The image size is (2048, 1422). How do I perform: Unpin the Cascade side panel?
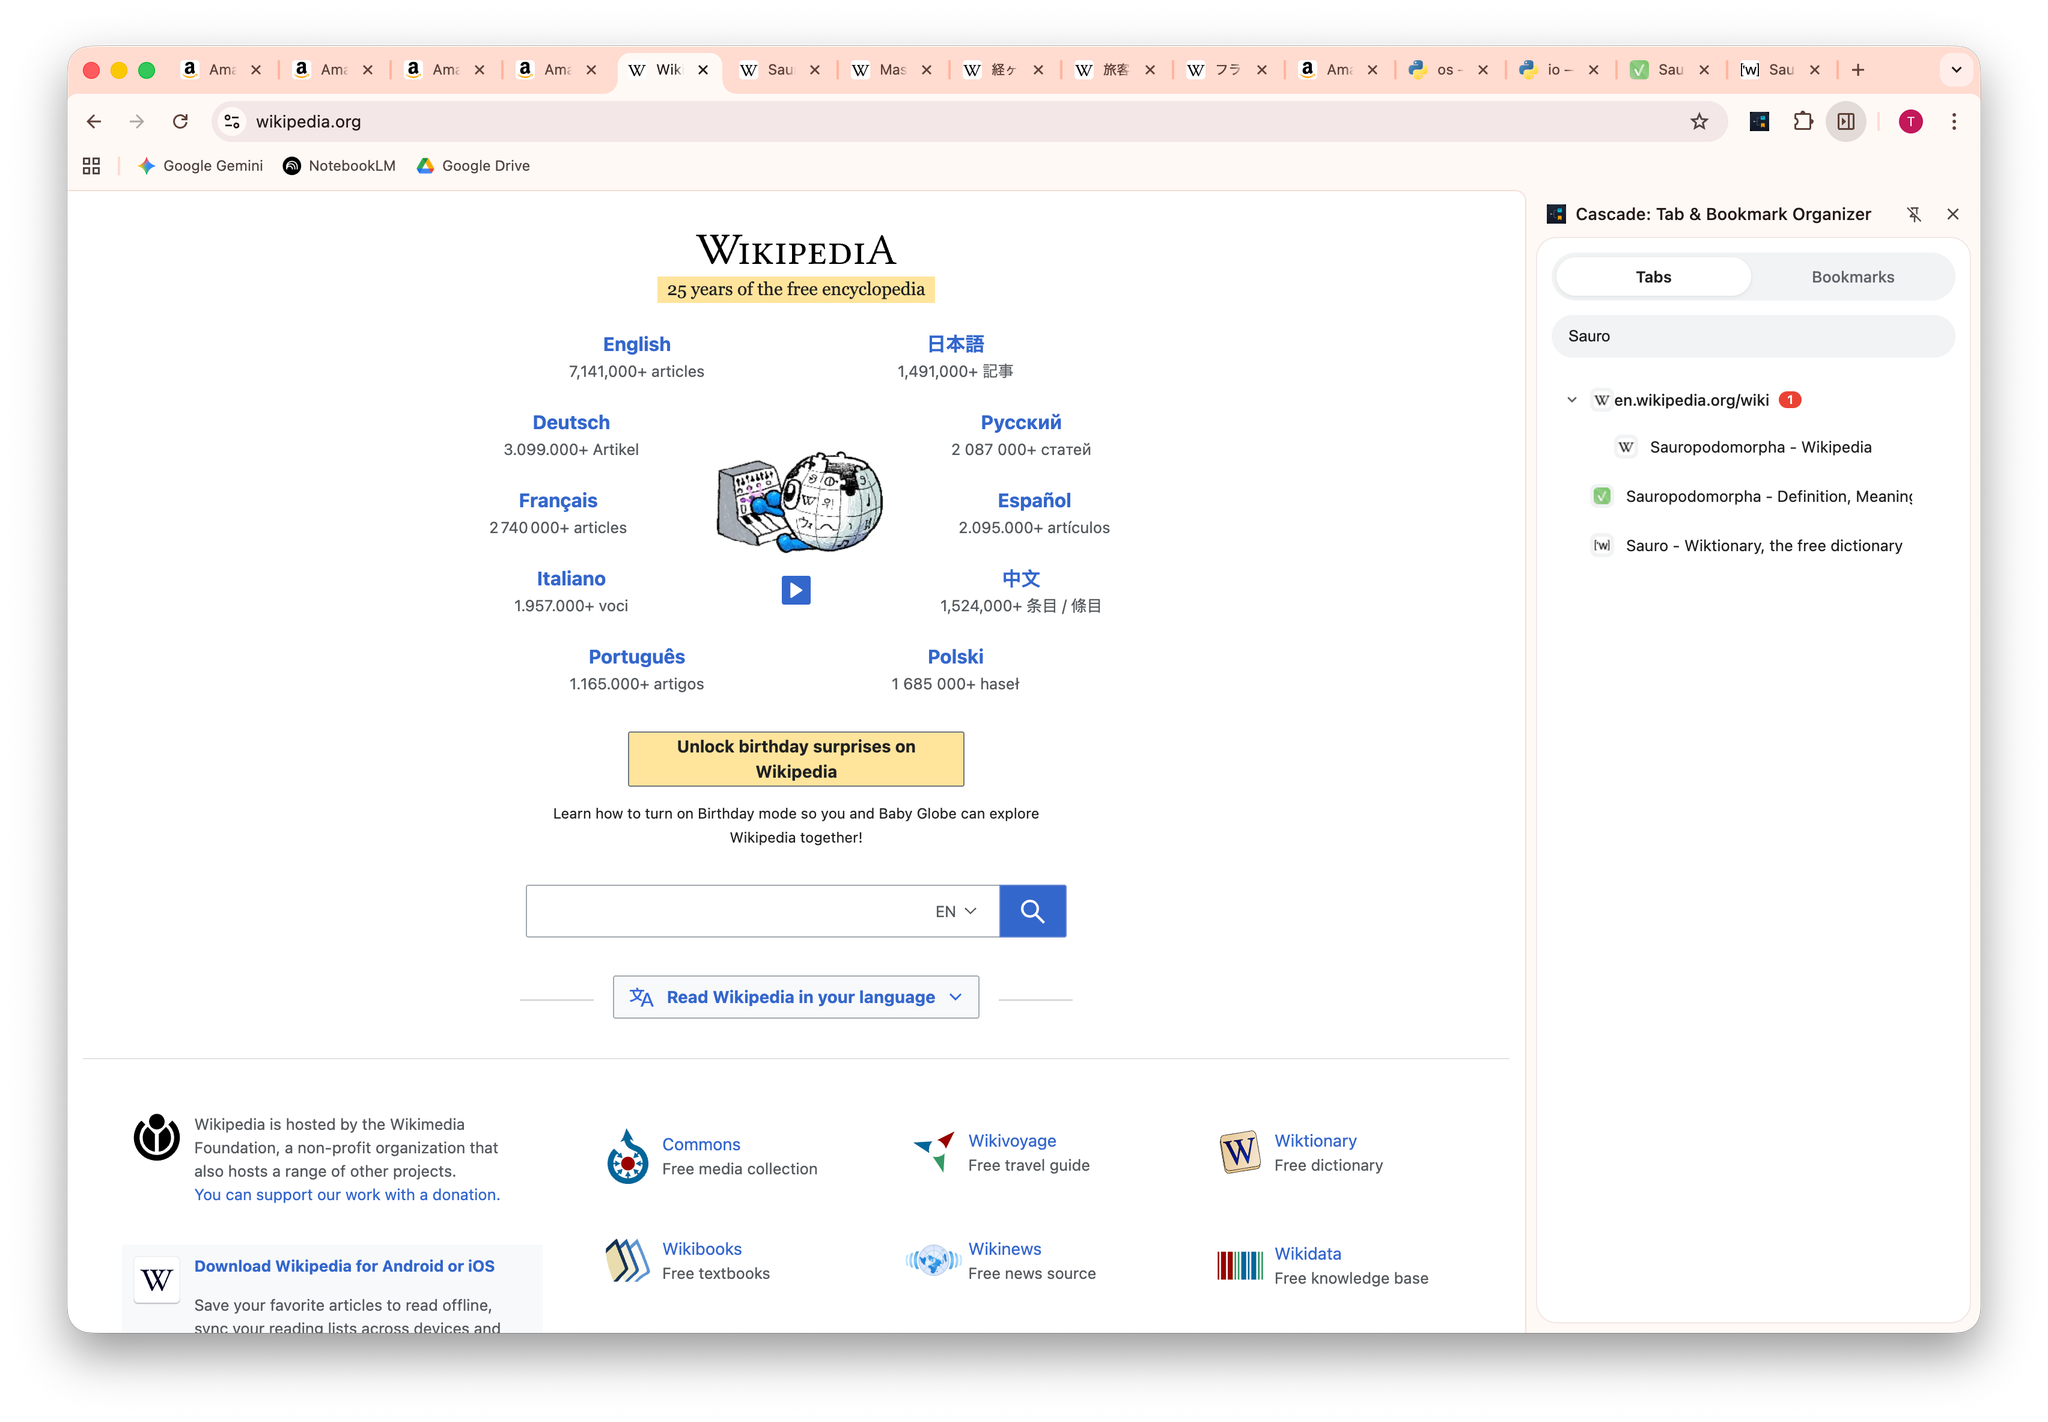[1913, 214]
